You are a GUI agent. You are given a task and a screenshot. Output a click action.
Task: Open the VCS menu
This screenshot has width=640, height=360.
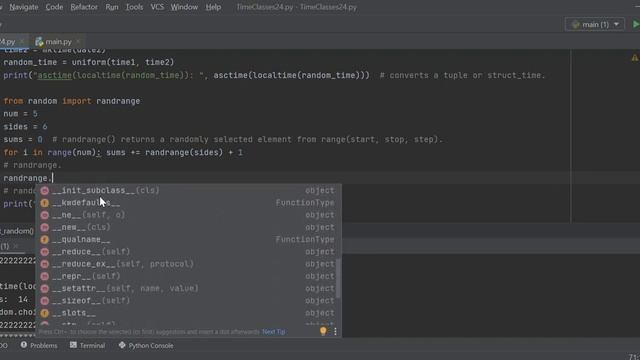[157, 7]
